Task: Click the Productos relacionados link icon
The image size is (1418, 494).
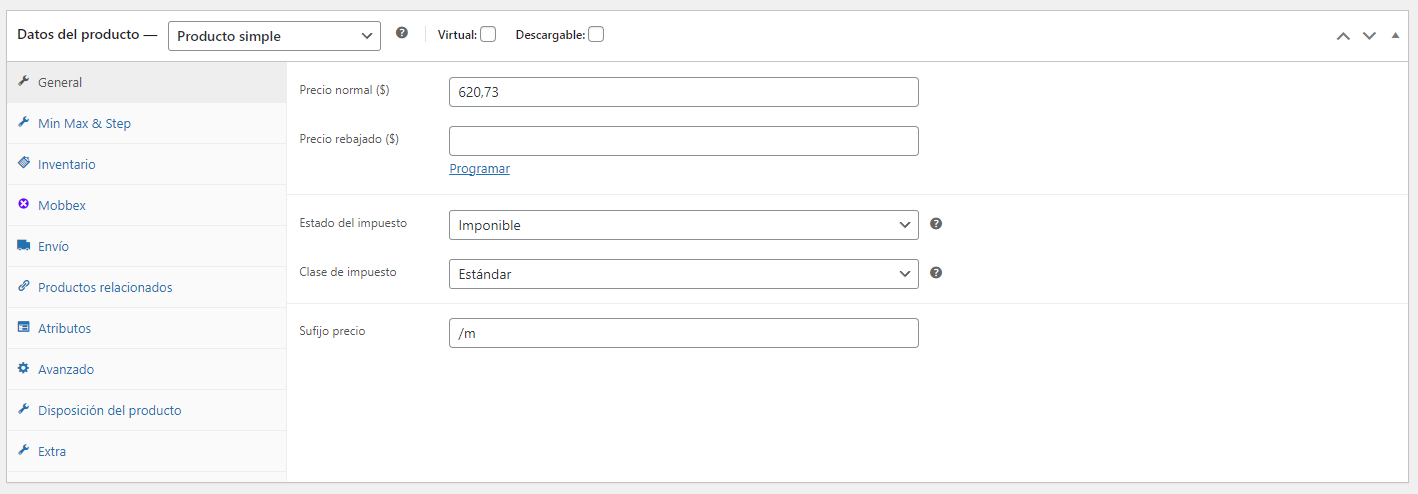Action: pos(23,286)
